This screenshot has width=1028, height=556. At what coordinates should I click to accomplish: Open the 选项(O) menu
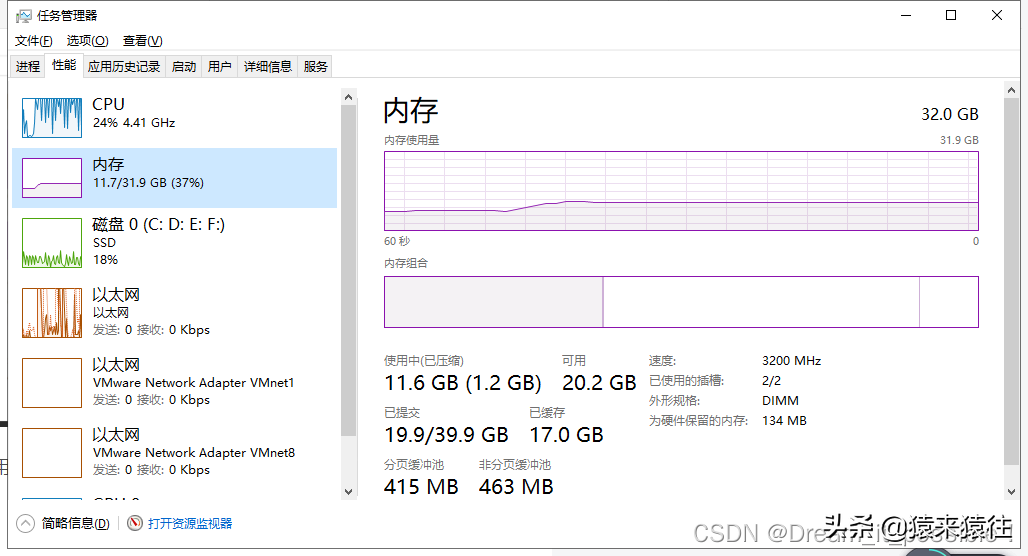tap(87, 41)
